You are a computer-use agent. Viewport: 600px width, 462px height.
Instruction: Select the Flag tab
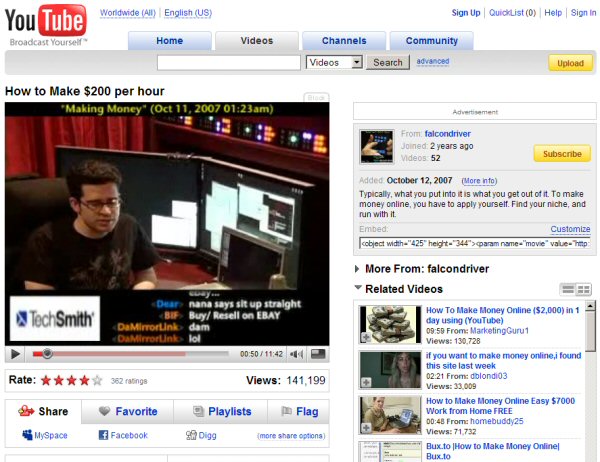click(x=299, y=411)
